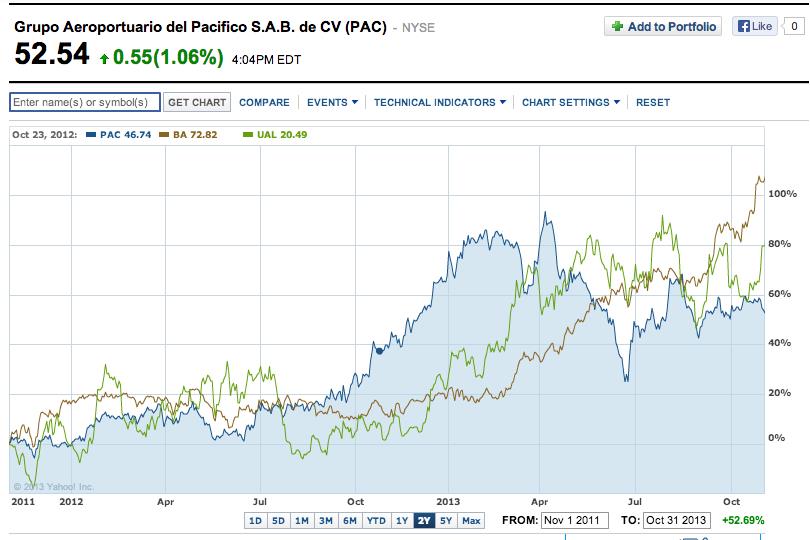Click the 2013 x-axis label

448,502
